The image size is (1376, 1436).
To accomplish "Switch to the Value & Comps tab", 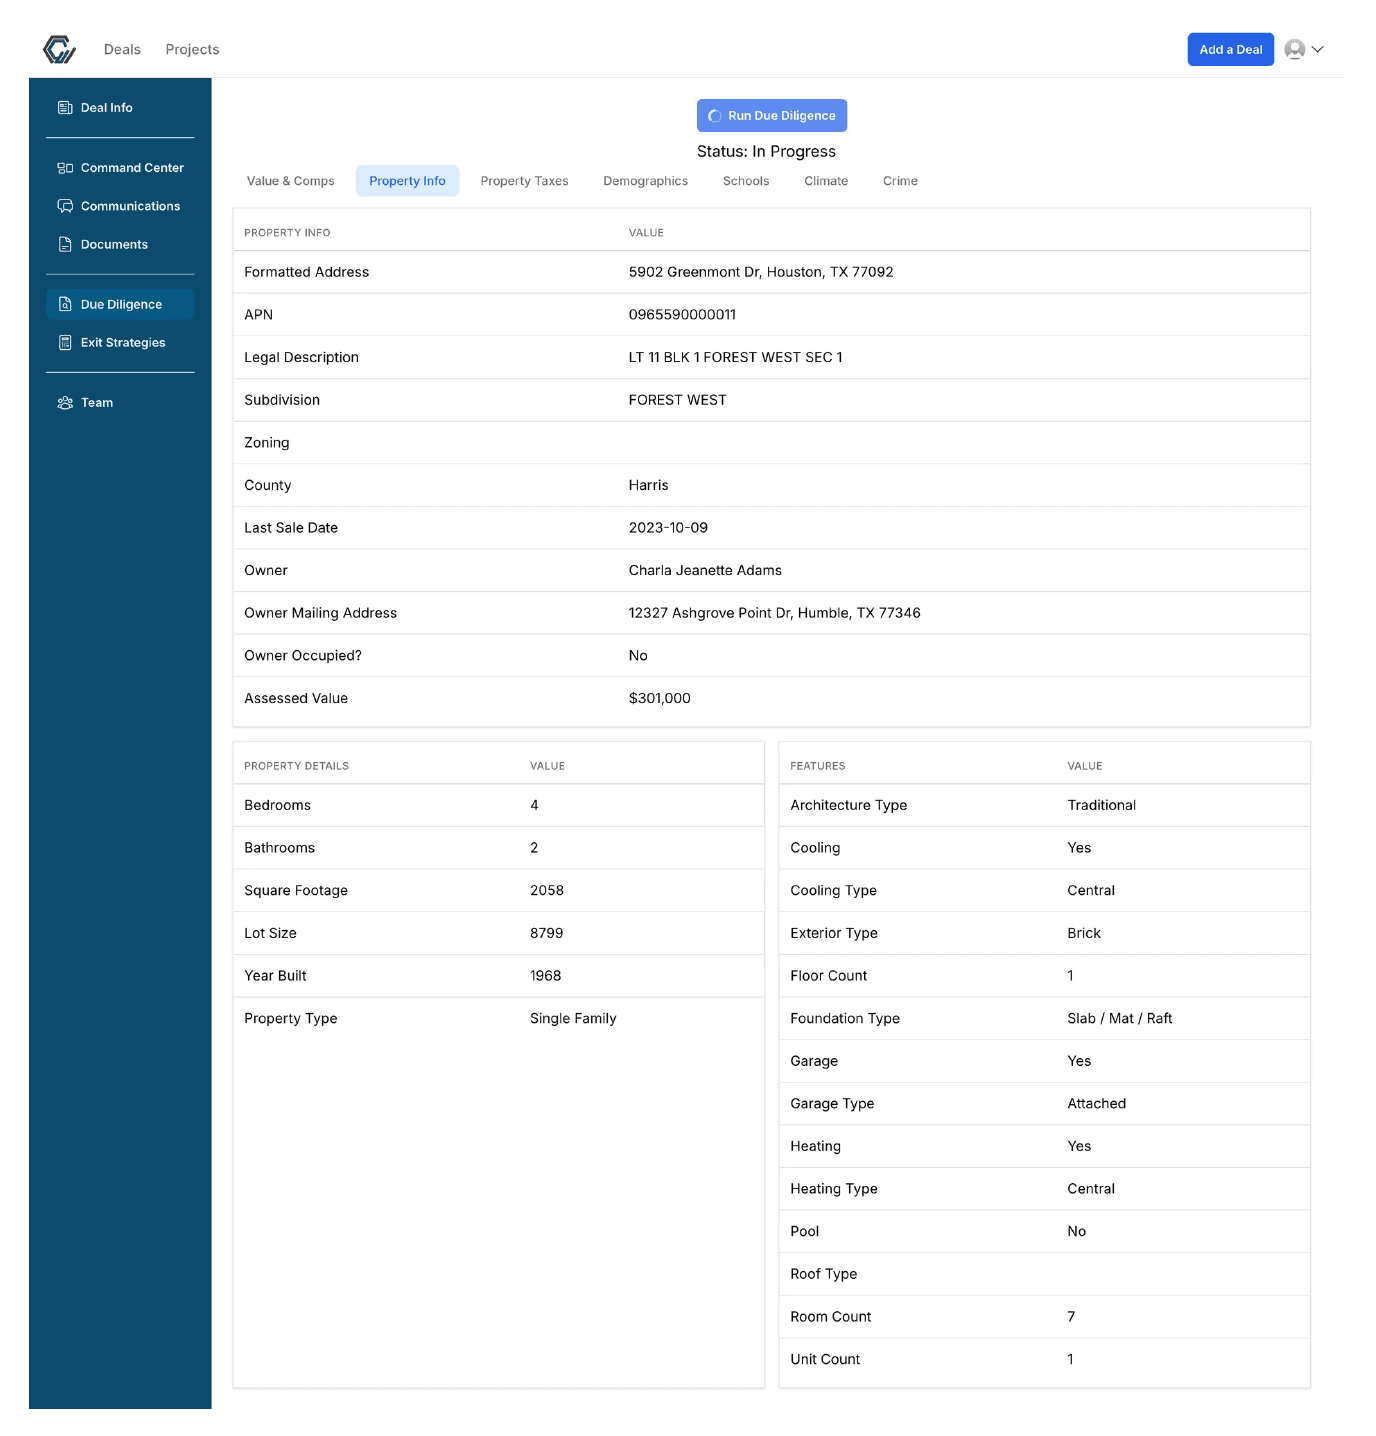I will click(x=290, y=181).
